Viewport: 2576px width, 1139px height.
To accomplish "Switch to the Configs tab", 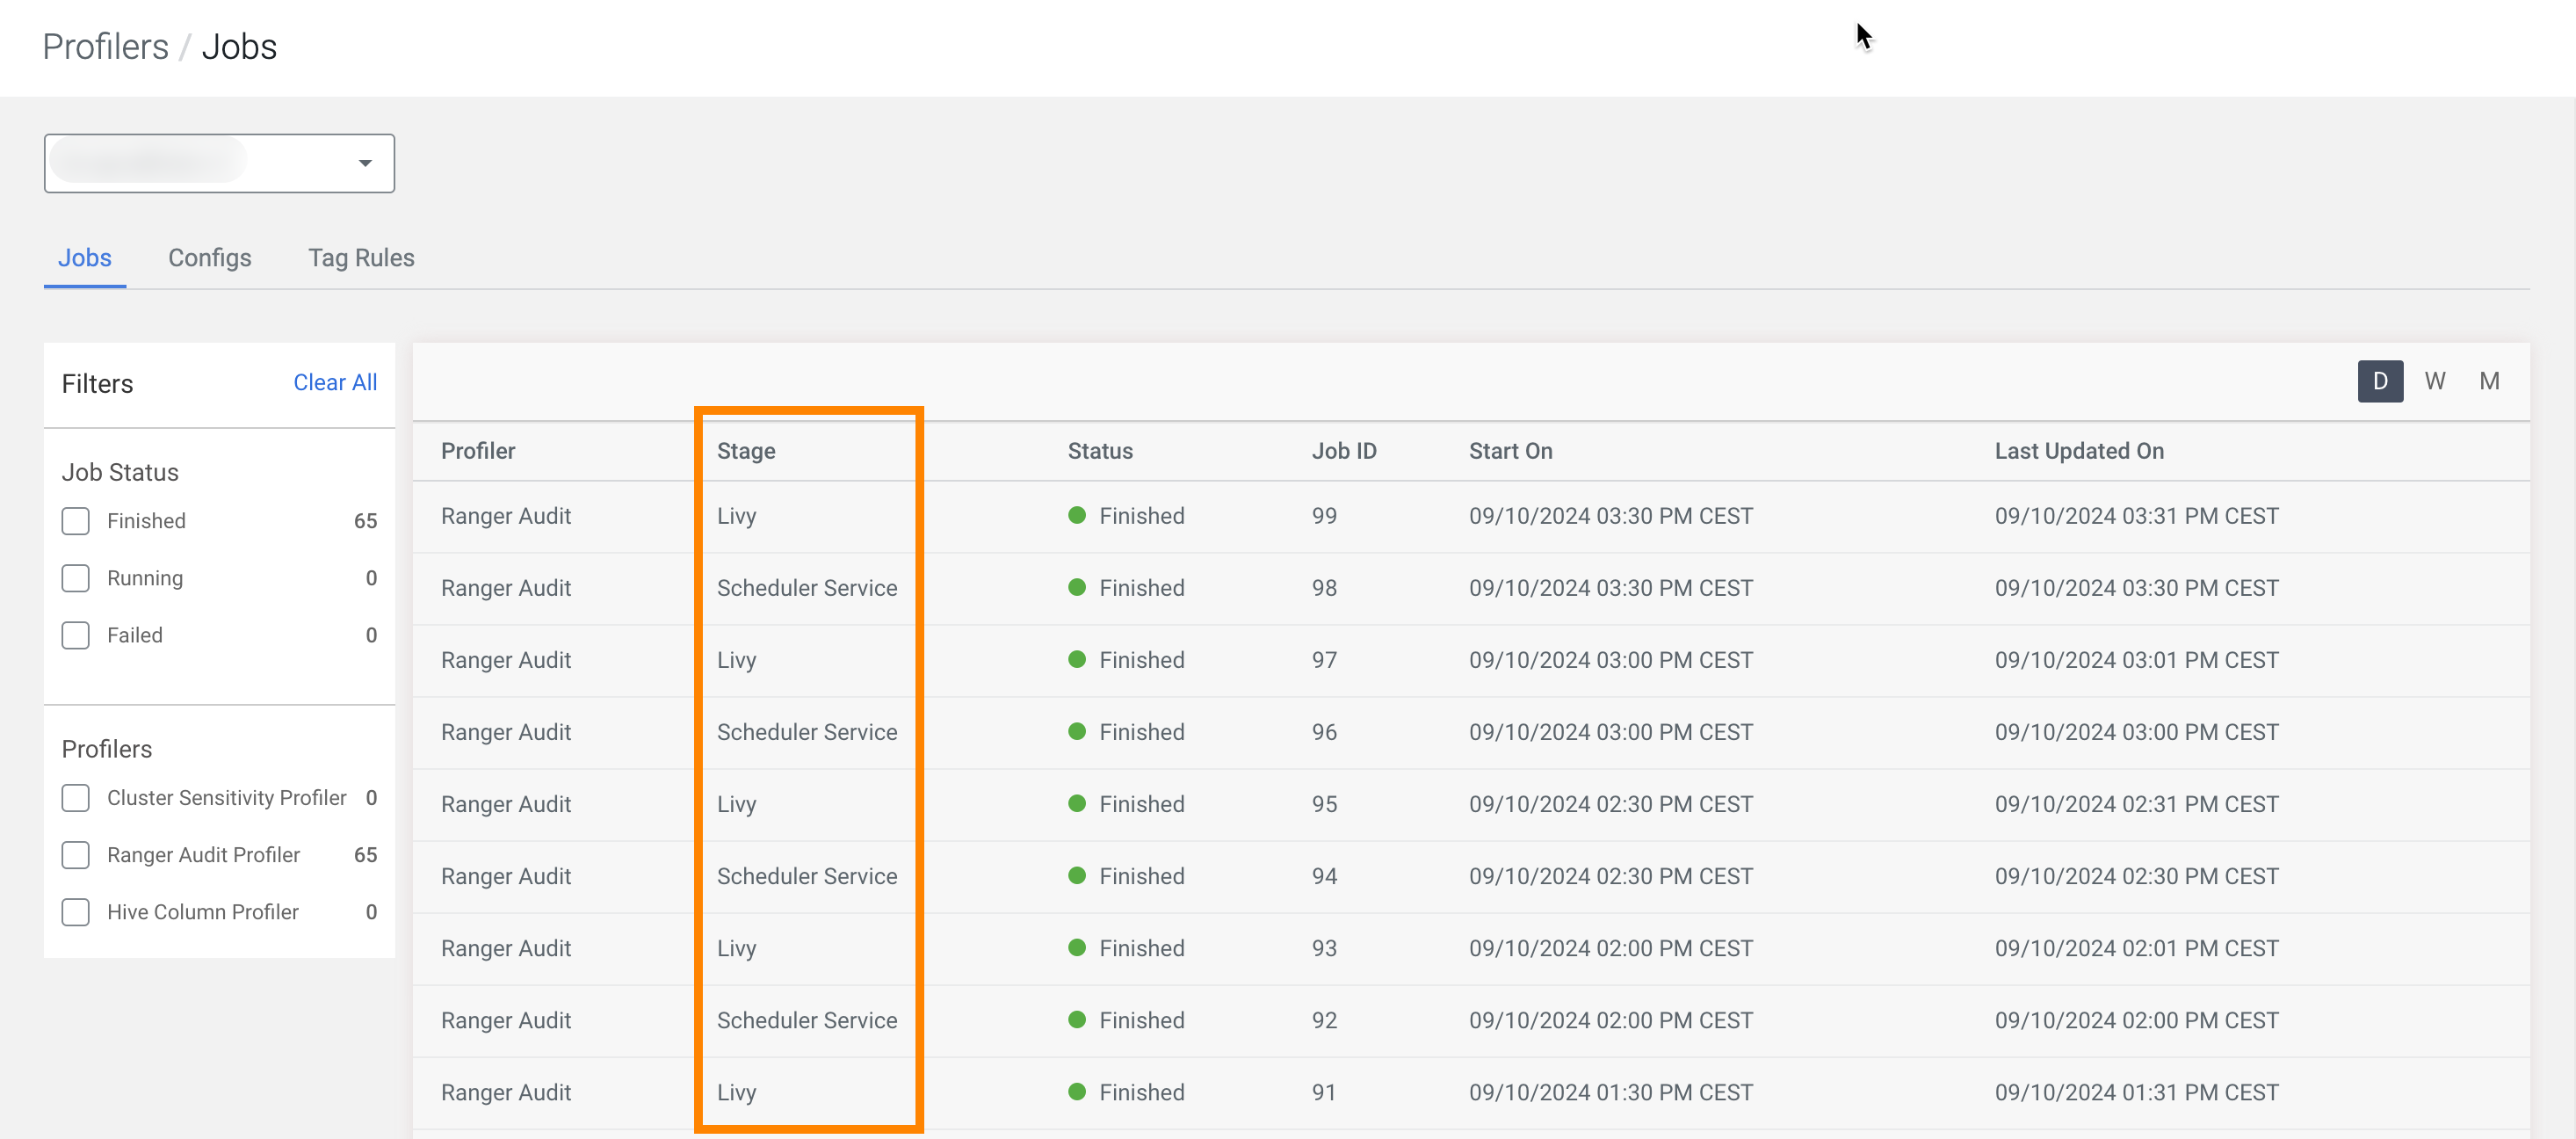I will coord(209,258).
